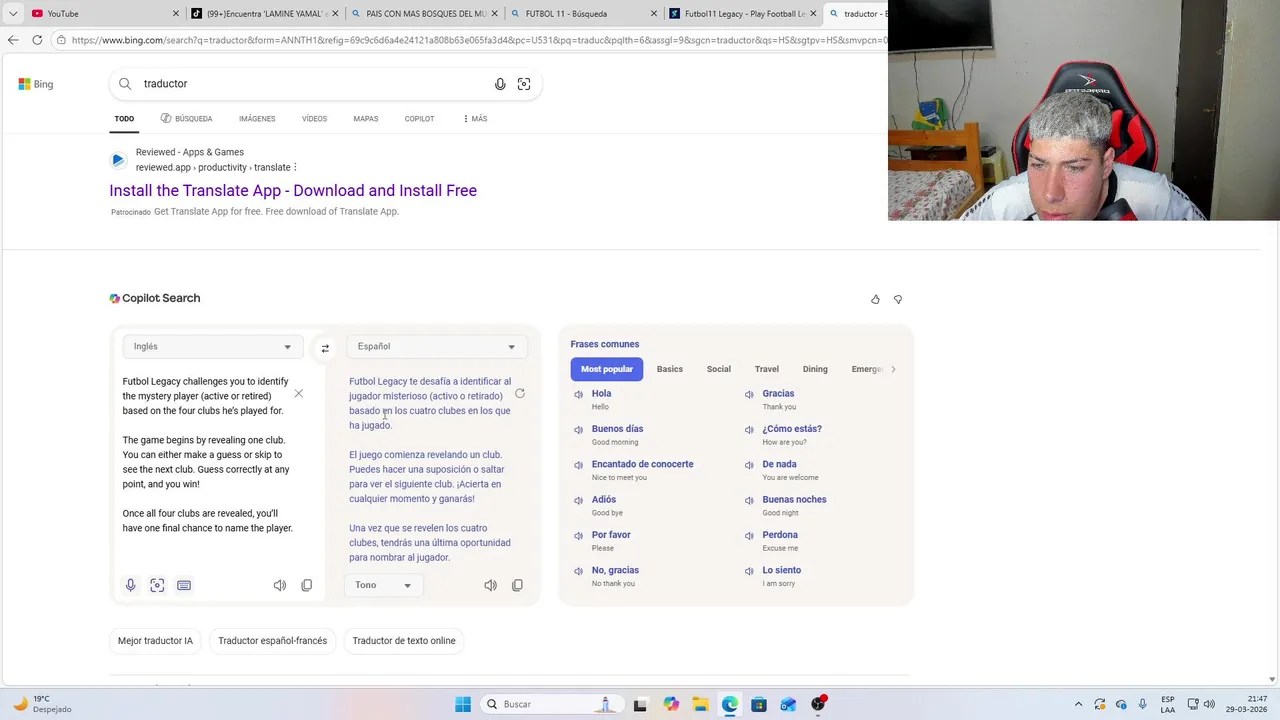This screenshot has width=1280, height=720.
Task: Swap Inglés and Español translation languages
Action: coord(325,349)
